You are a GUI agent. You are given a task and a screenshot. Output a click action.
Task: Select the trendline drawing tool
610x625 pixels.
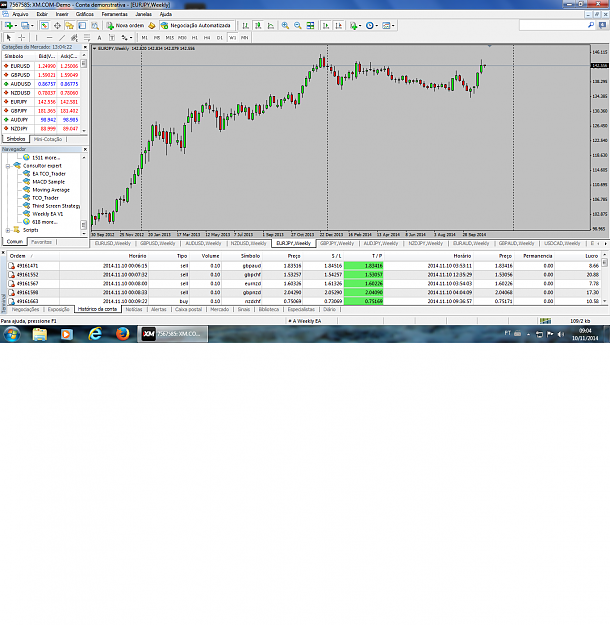tap(62, 37)
